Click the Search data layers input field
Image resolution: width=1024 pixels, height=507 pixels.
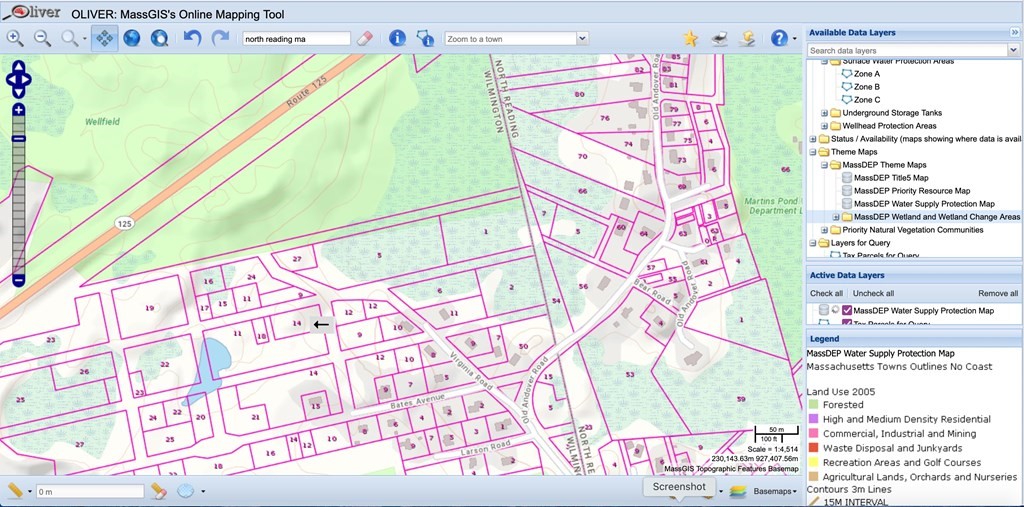click(x=907, y=50)
